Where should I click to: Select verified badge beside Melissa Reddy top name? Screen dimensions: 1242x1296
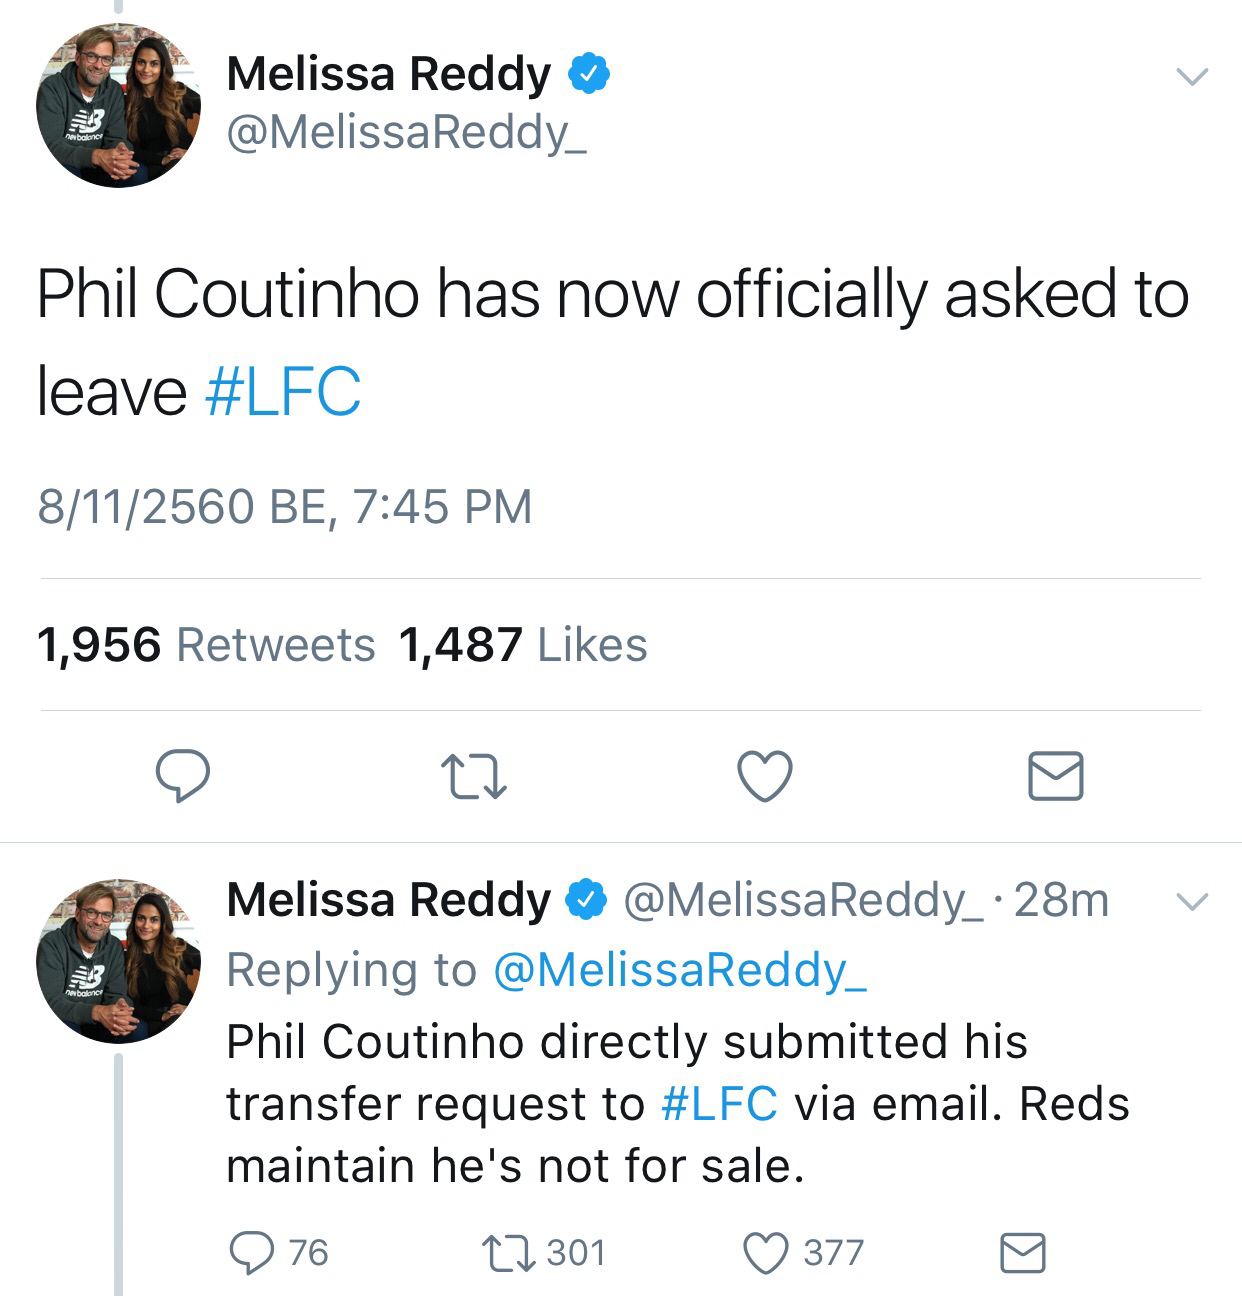coord(590,75)
